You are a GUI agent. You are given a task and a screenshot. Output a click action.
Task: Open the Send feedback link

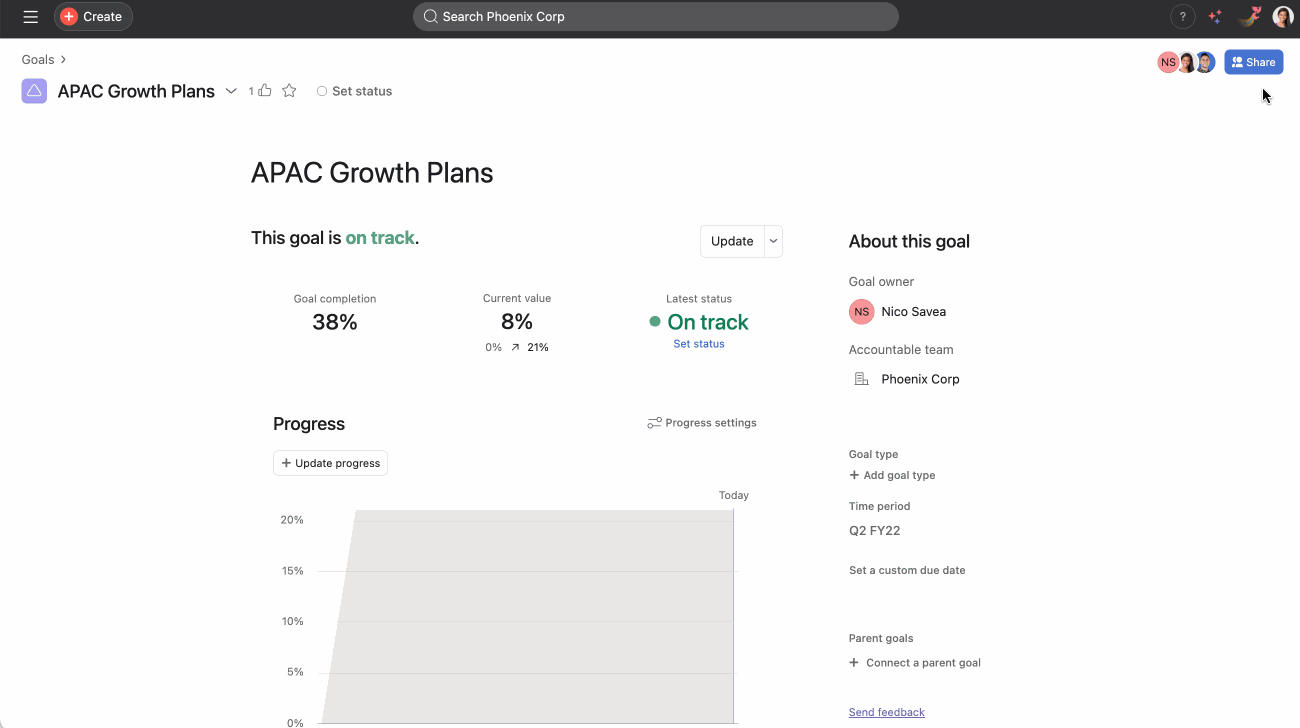[886, 711]
